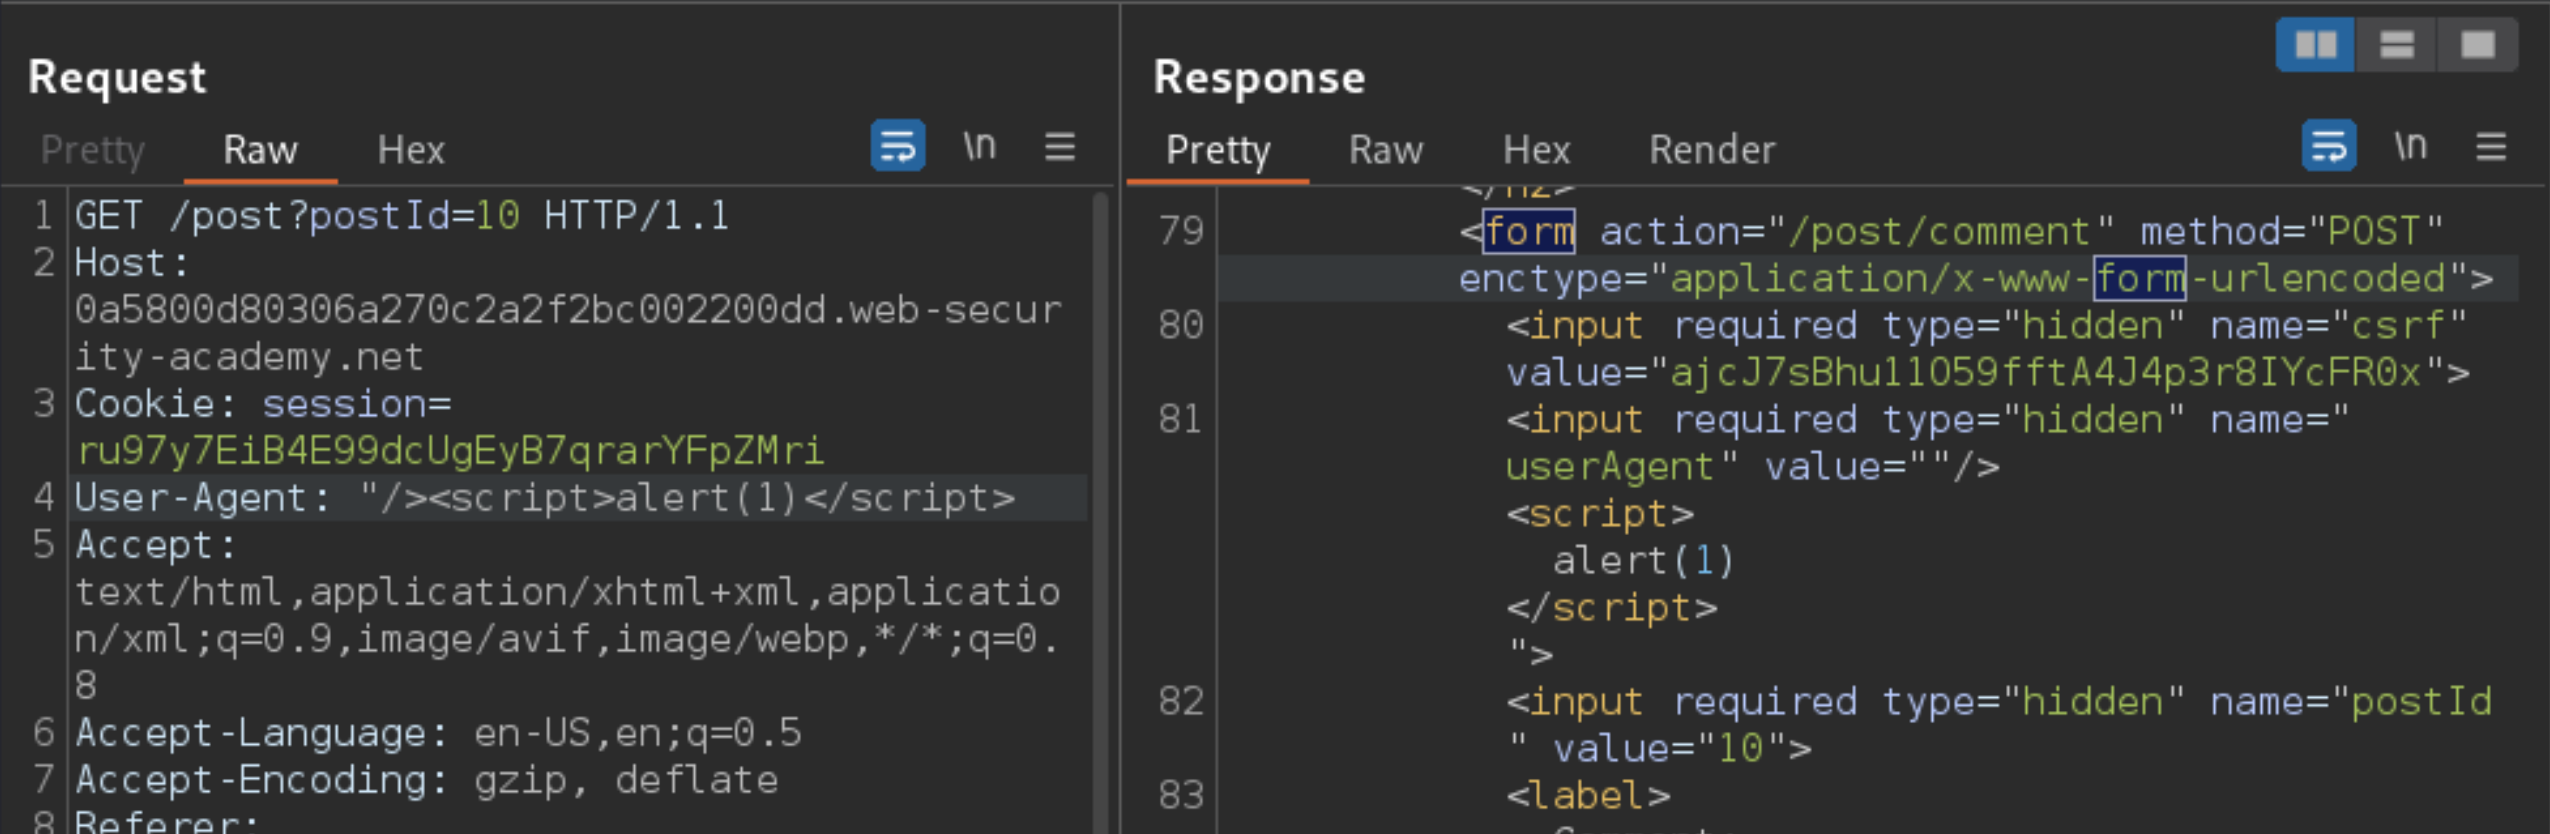Viewport: 2550px width, 834px height.
Task: Click the Request panel heading
Action: 117,77
